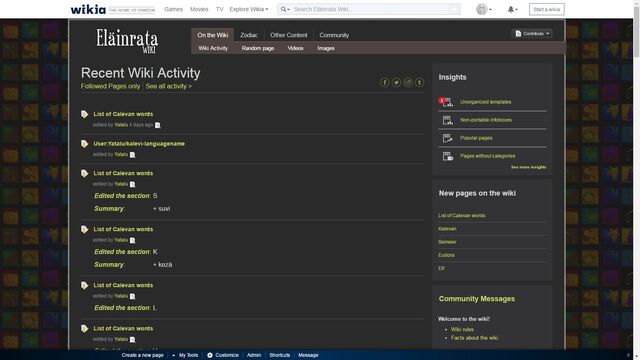
Task: Expand the Explore Wikia dropdown
Action: point(249,9)
